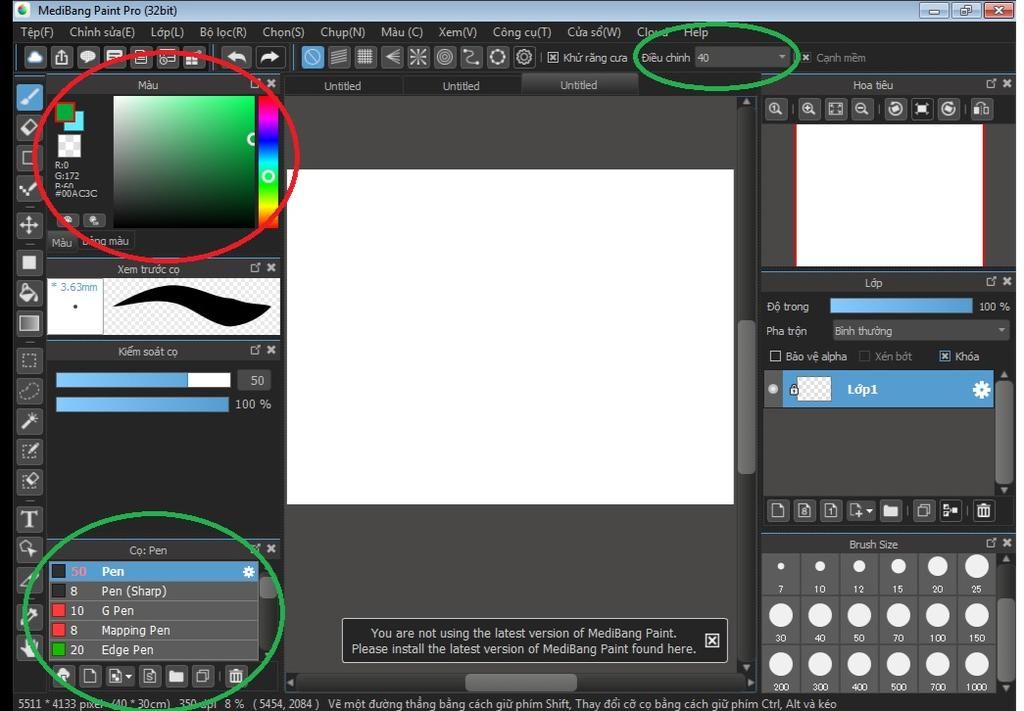Click the transparent color swatch

69,146
